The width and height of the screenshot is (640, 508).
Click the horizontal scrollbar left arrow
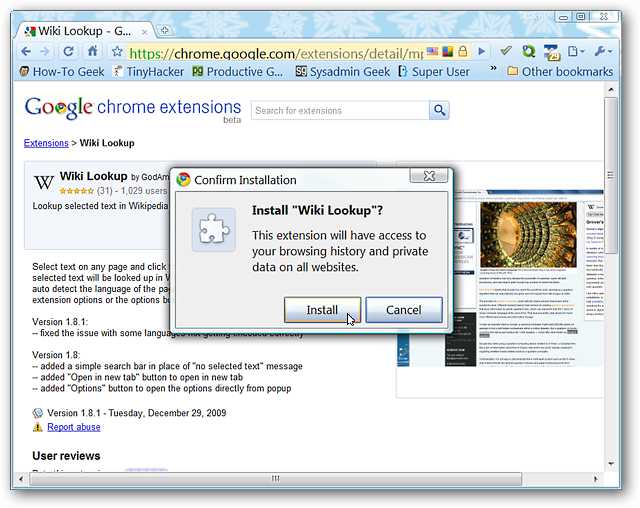pyautogui.click(x=20, y=479)
